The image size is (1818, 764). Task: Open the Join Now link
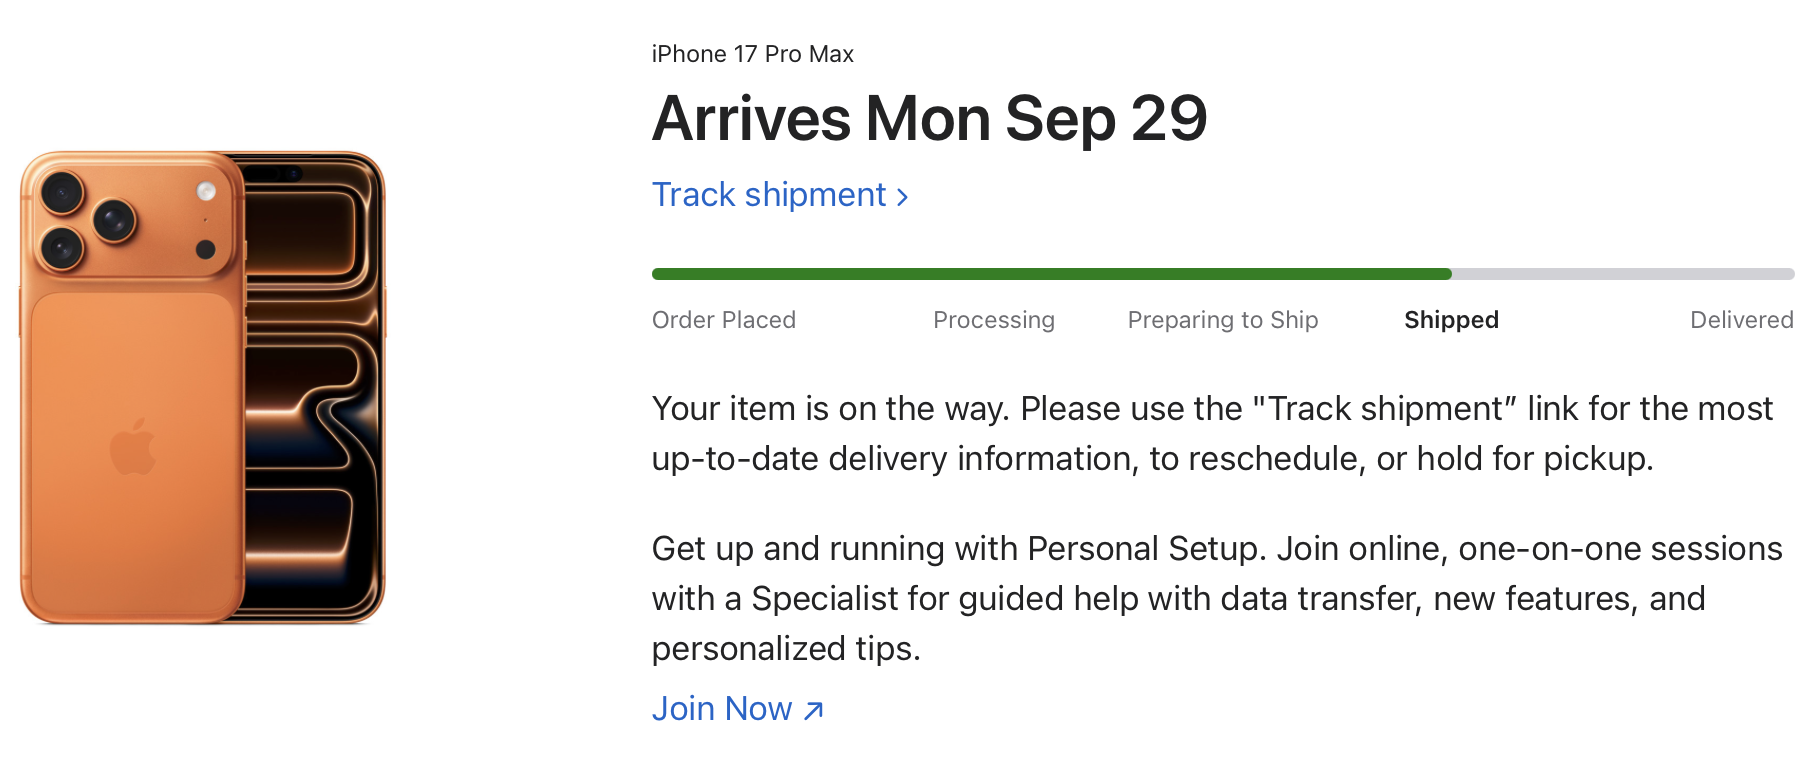point(722,709)
